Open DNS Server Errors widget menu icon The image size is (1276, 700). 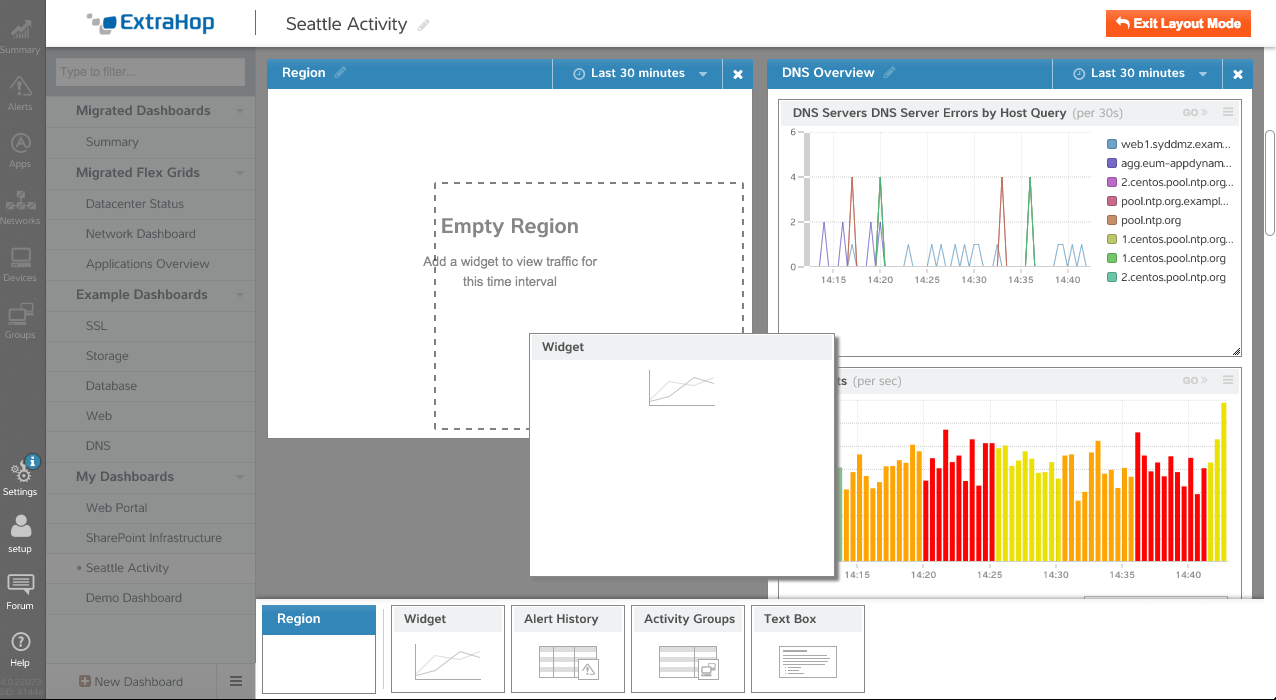[1229, 113]
